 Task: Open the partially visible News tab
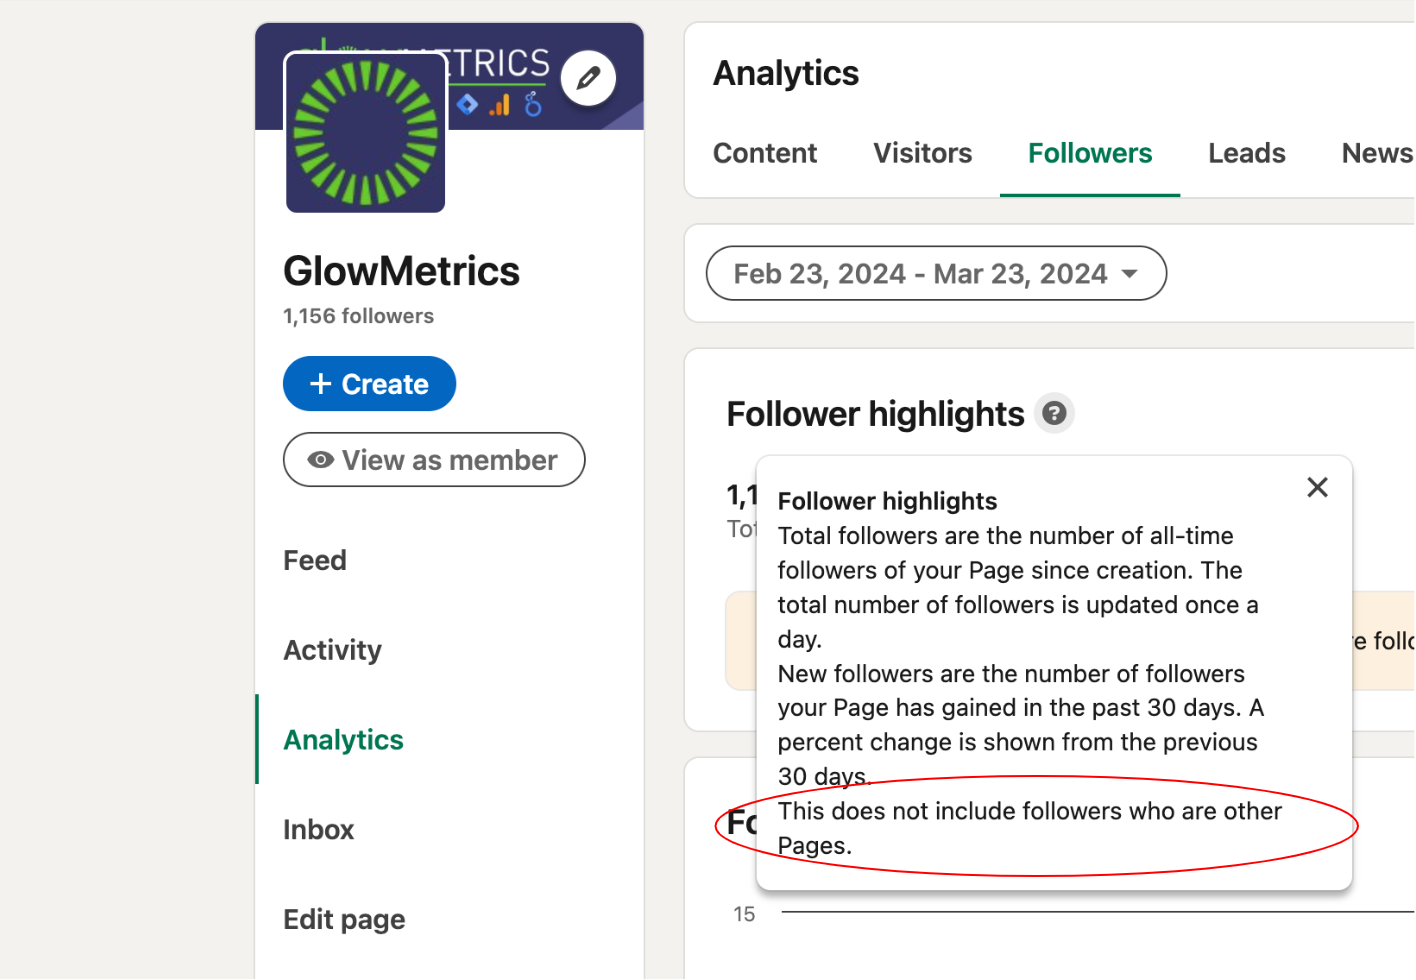[1377, 153]
